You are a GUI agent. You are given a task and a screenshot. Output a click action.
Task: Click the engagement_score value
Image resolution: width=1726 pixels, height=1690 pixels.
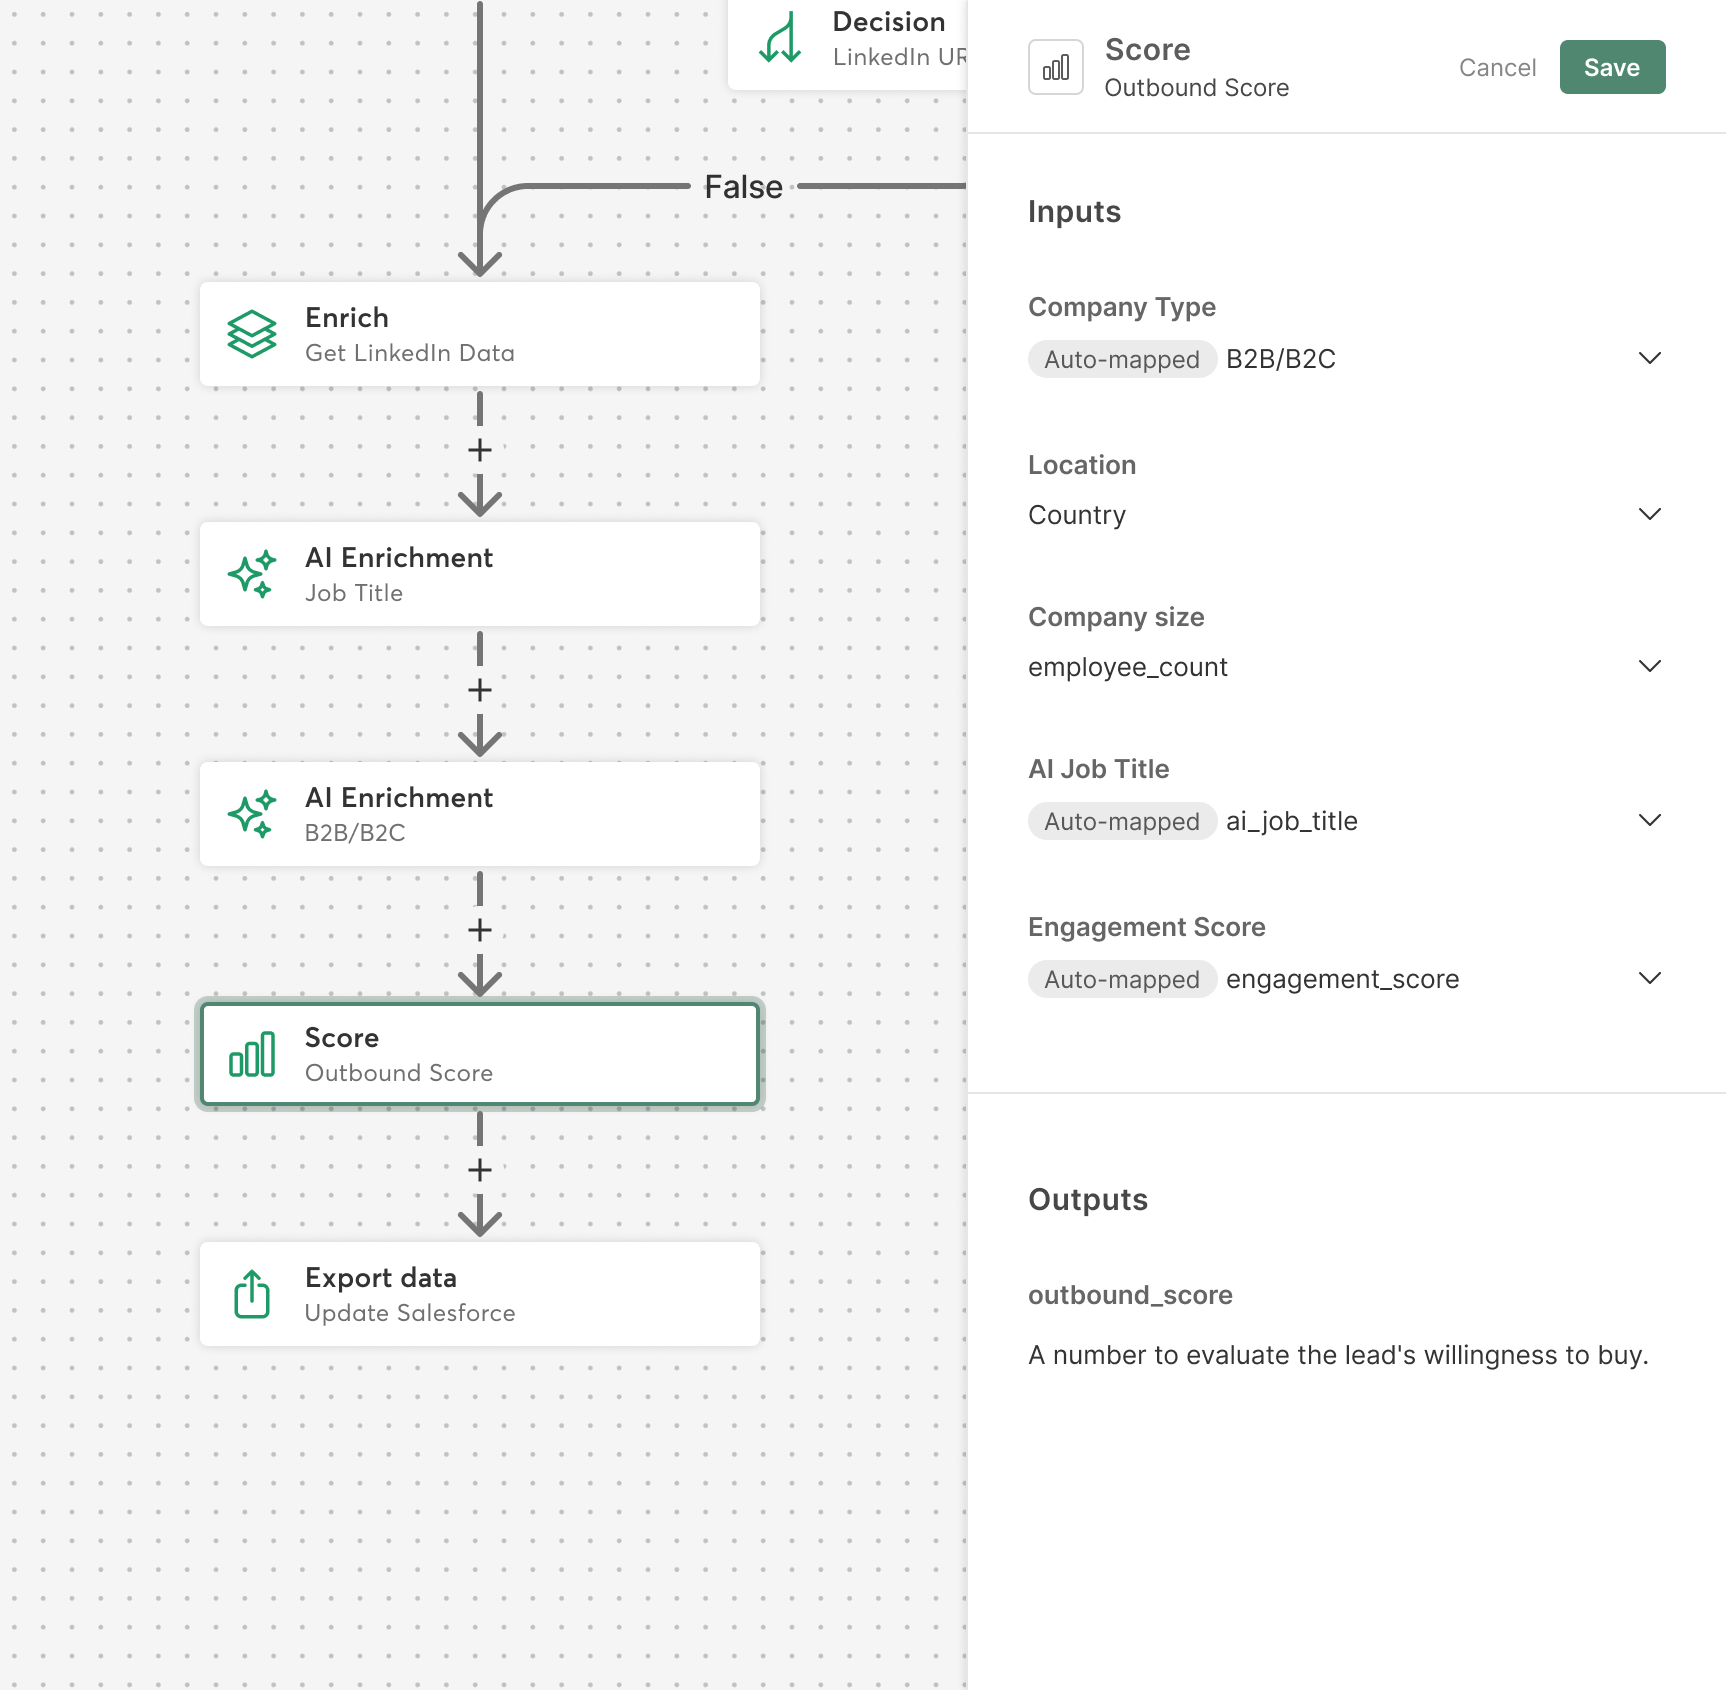tap(1342, 979)
